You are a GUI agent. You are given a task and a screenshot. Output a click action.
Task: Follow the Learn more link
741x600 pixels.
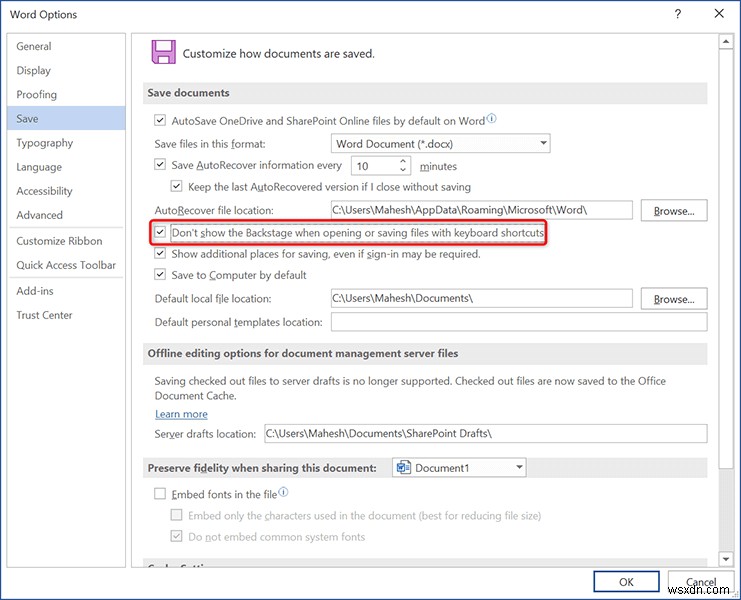pyautogui.click(x=181, y=414)
